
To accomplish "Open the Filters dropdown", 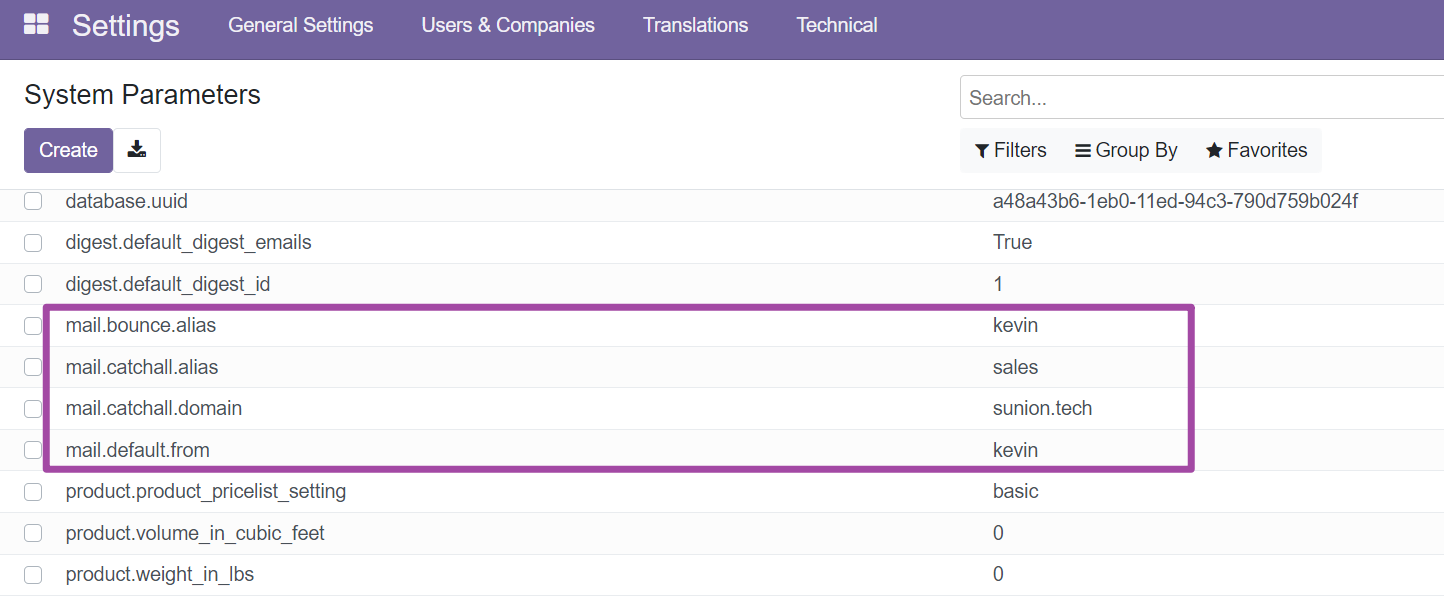I will tap(1010, 150).
